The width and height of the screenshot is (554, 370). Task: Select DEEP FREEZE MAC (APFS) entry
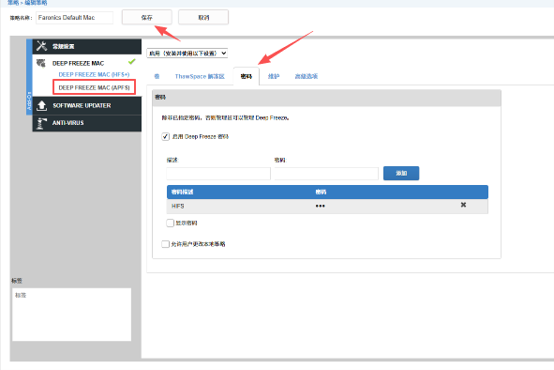[x=94, y=87]
